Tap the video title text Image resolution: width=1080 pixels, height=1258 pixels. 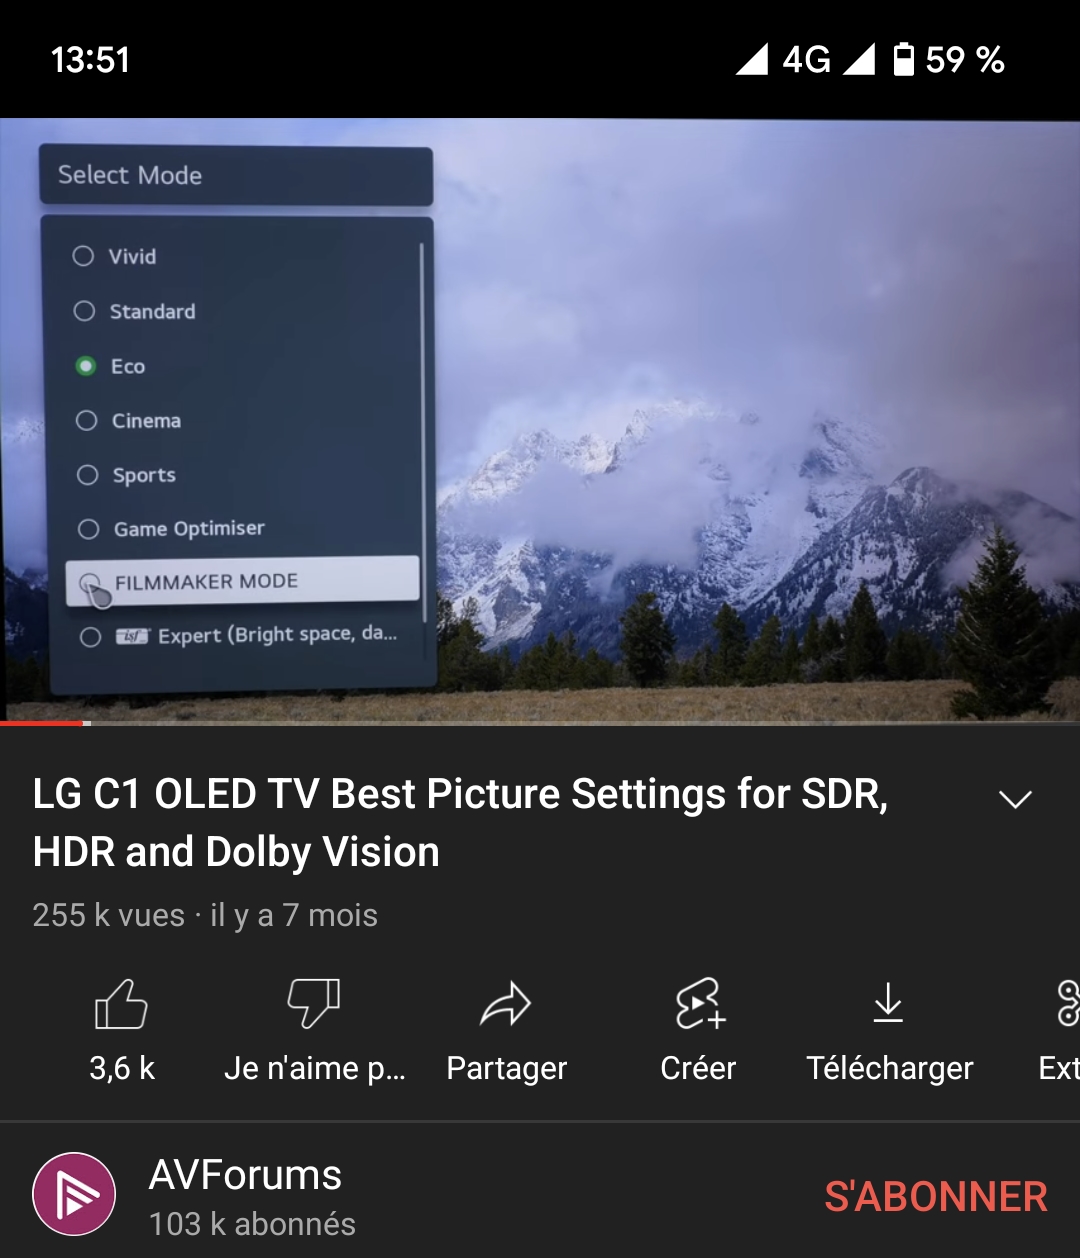pos(460,822)
